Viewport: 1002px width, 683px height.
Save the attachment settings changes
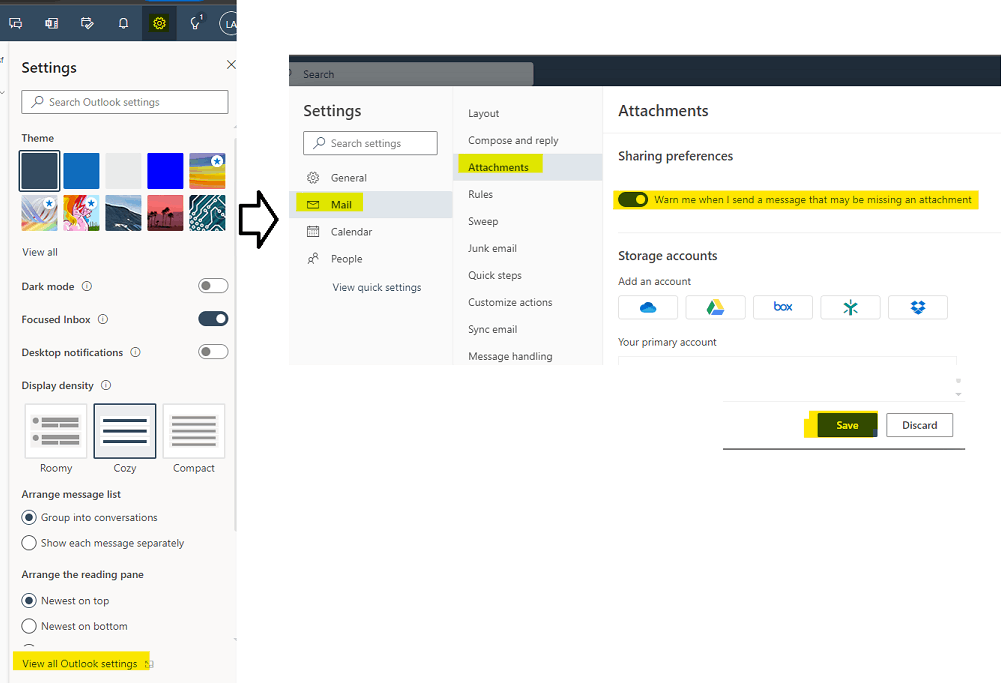coord(846,424)
